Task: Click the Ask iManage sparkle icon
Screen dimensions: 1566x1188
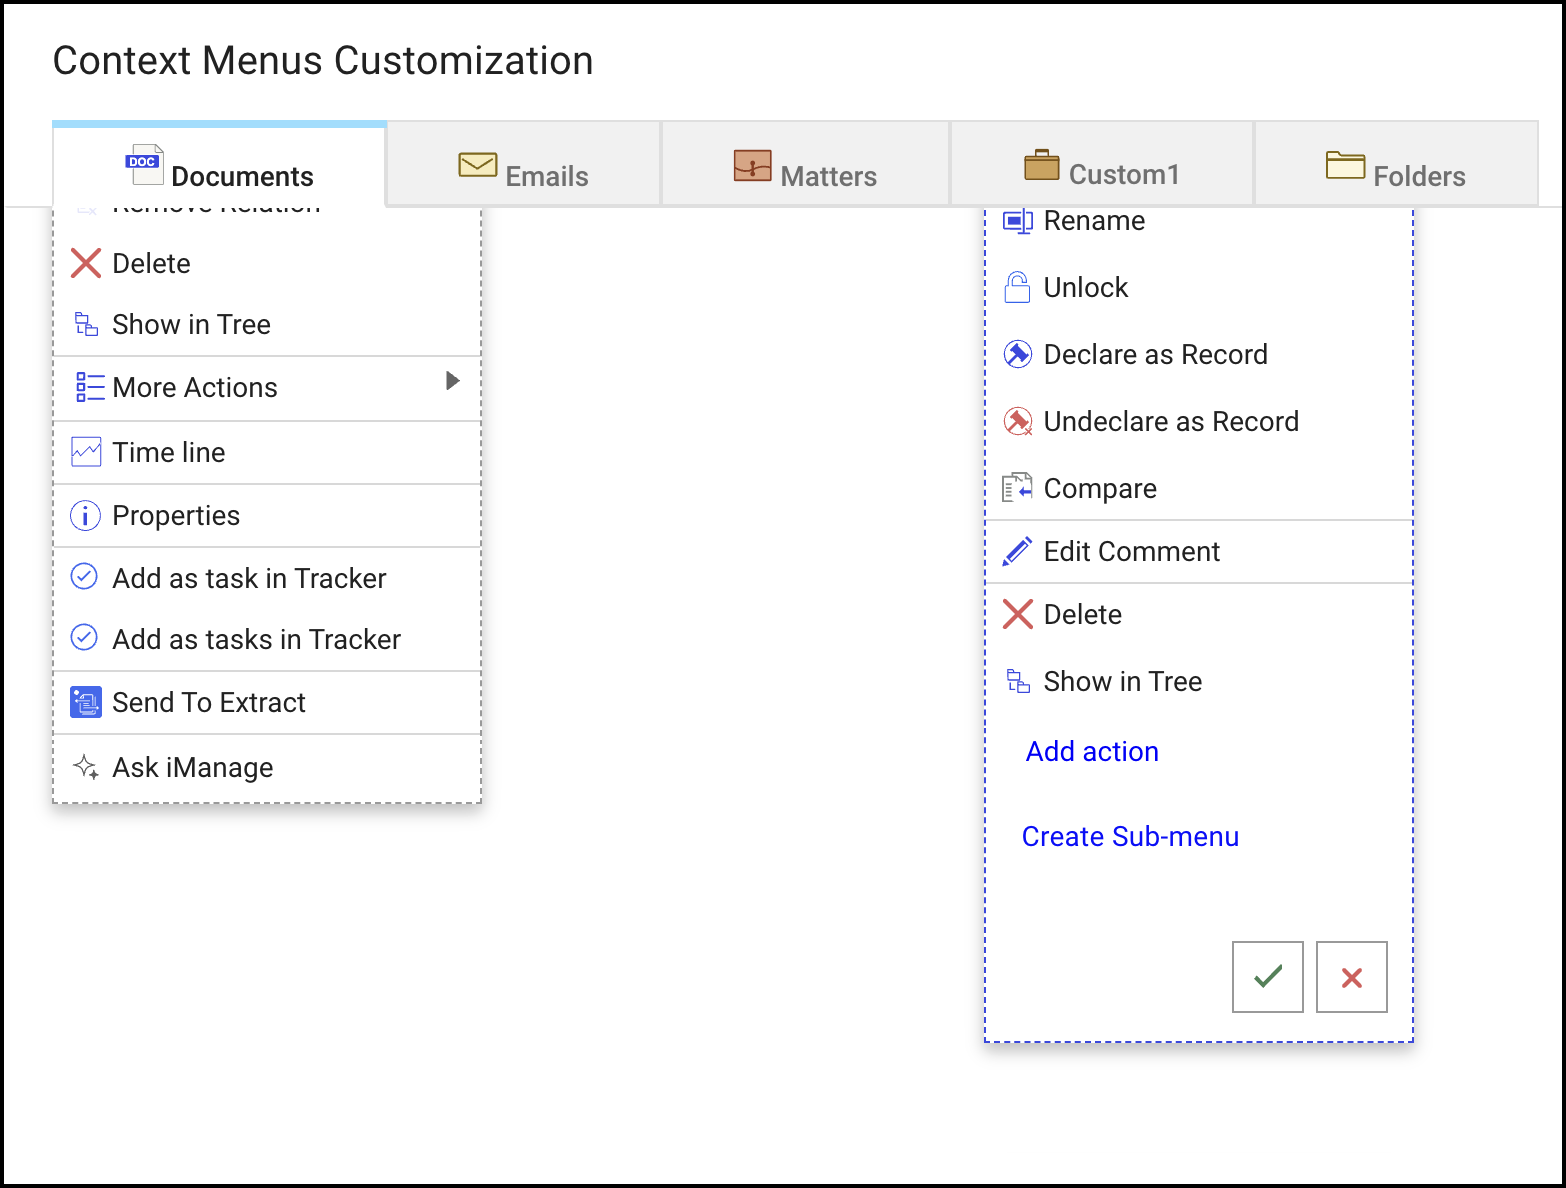Action: coord(86,768)
